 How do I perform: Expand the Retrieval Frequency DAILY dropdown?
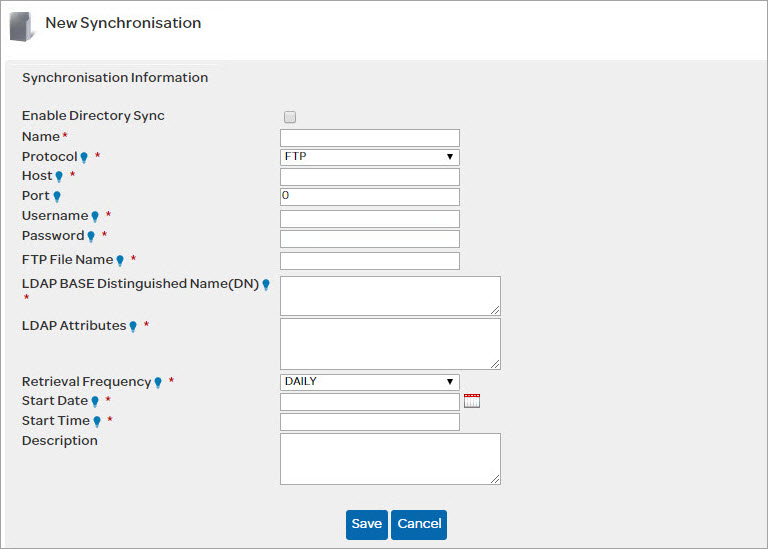[369, 382]
